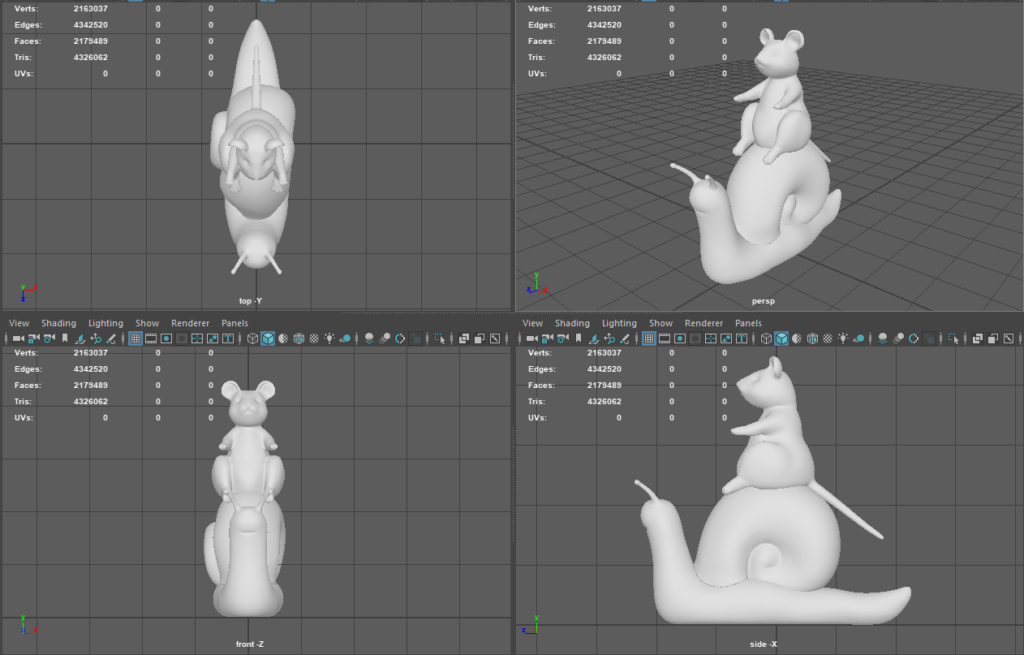Click Lock Camera icon in side view toolbar
The image size is (1024, 655).
click(547, 339)
